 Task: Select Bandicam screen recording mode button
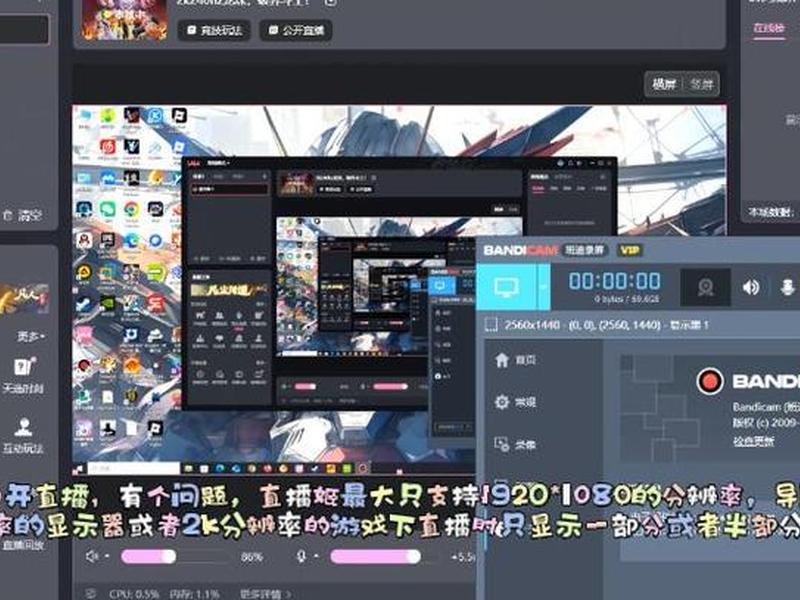(506, 287)
